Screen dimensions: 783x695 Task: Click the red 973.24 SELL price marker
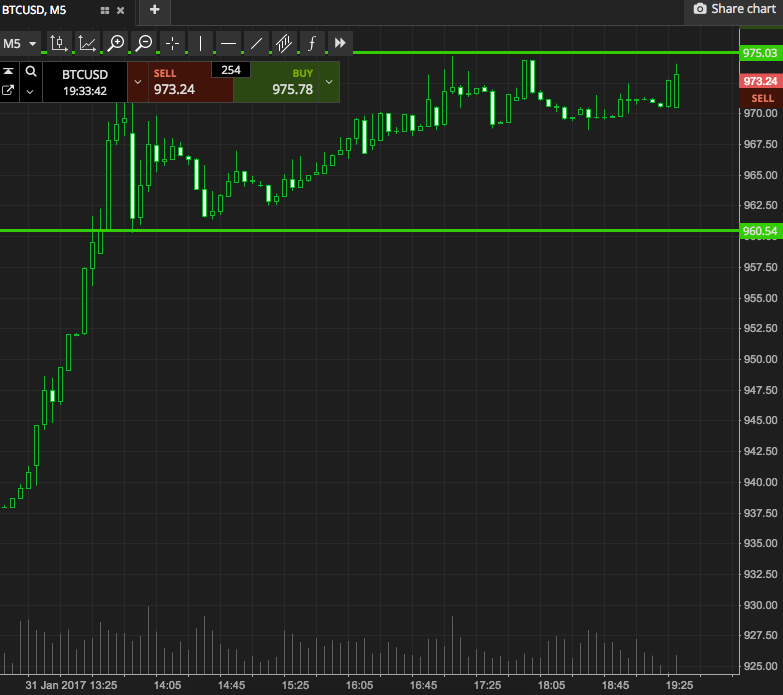point(761,81)
